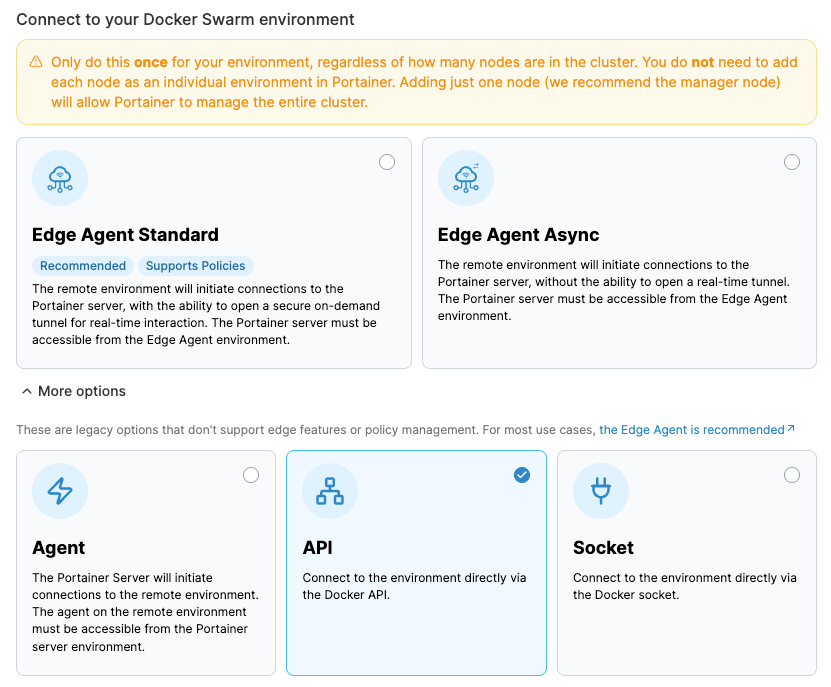This screenshot has width=831, height=687.
Task: Select the Edge Agent Async radio button
Action: pyautogui.click(x=792, y=162)
